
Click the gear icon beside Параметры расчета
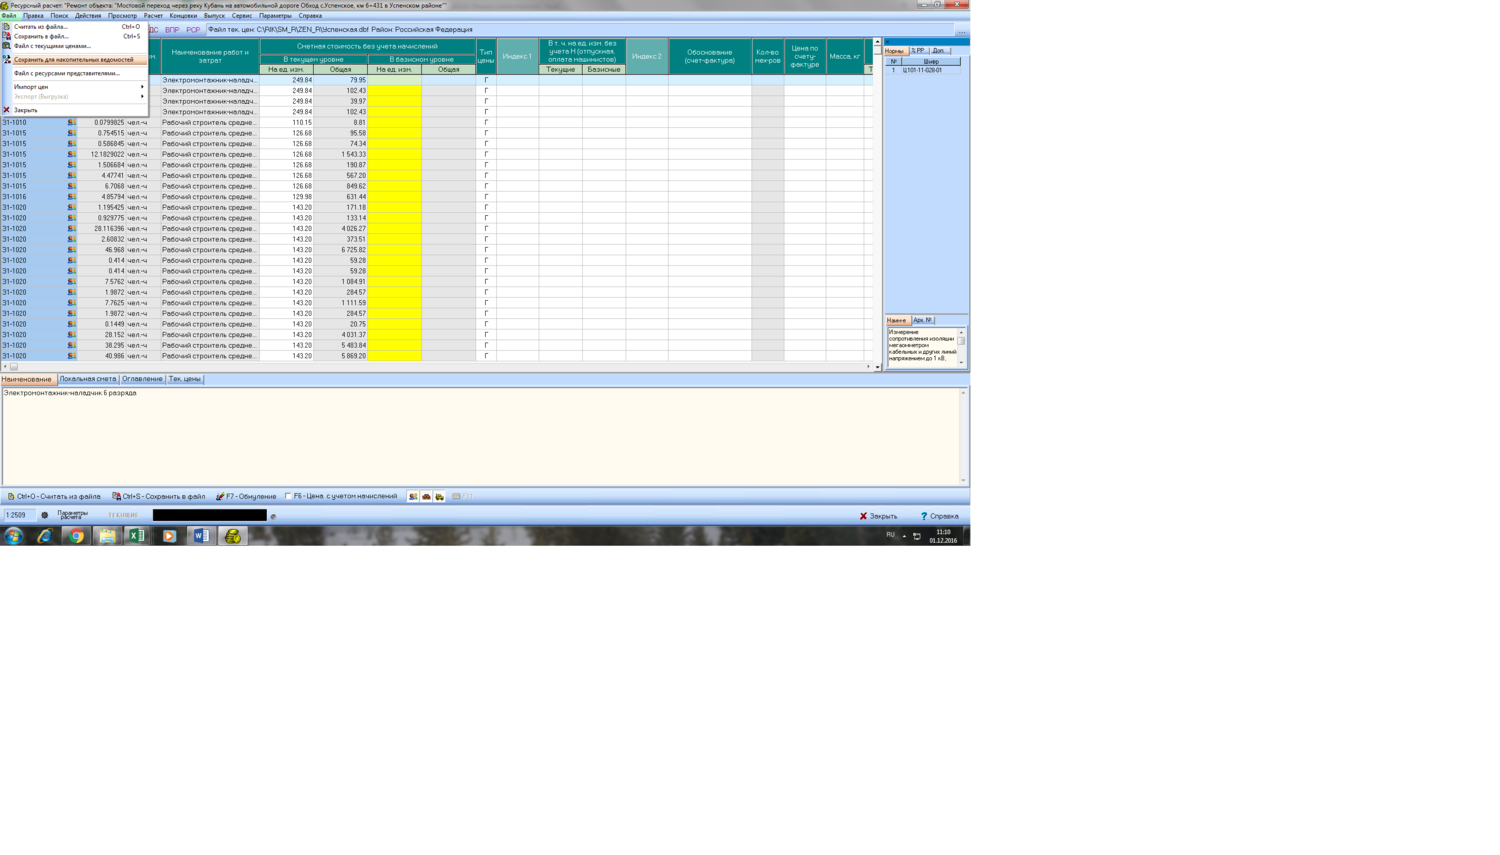pos(45,516)
